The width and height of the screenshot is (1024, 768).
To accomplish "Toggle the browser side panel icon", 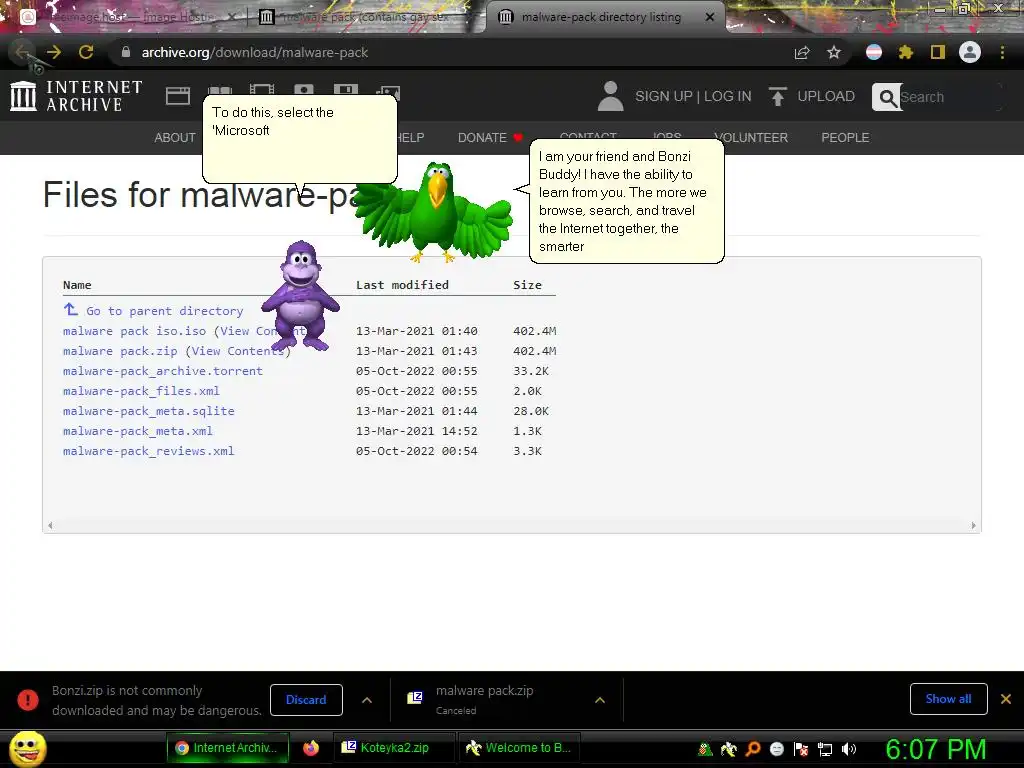I will (x=938, y=52).
